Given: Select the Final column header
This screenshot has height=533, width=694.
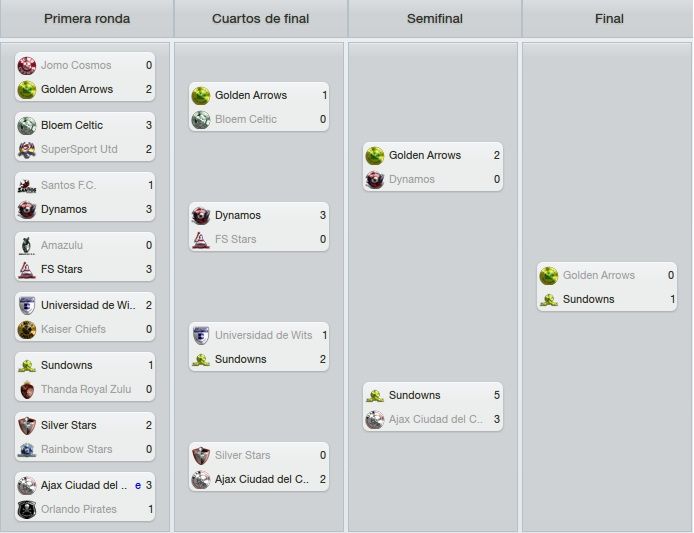Looking at the screenshot, I should tap(609, 19).
